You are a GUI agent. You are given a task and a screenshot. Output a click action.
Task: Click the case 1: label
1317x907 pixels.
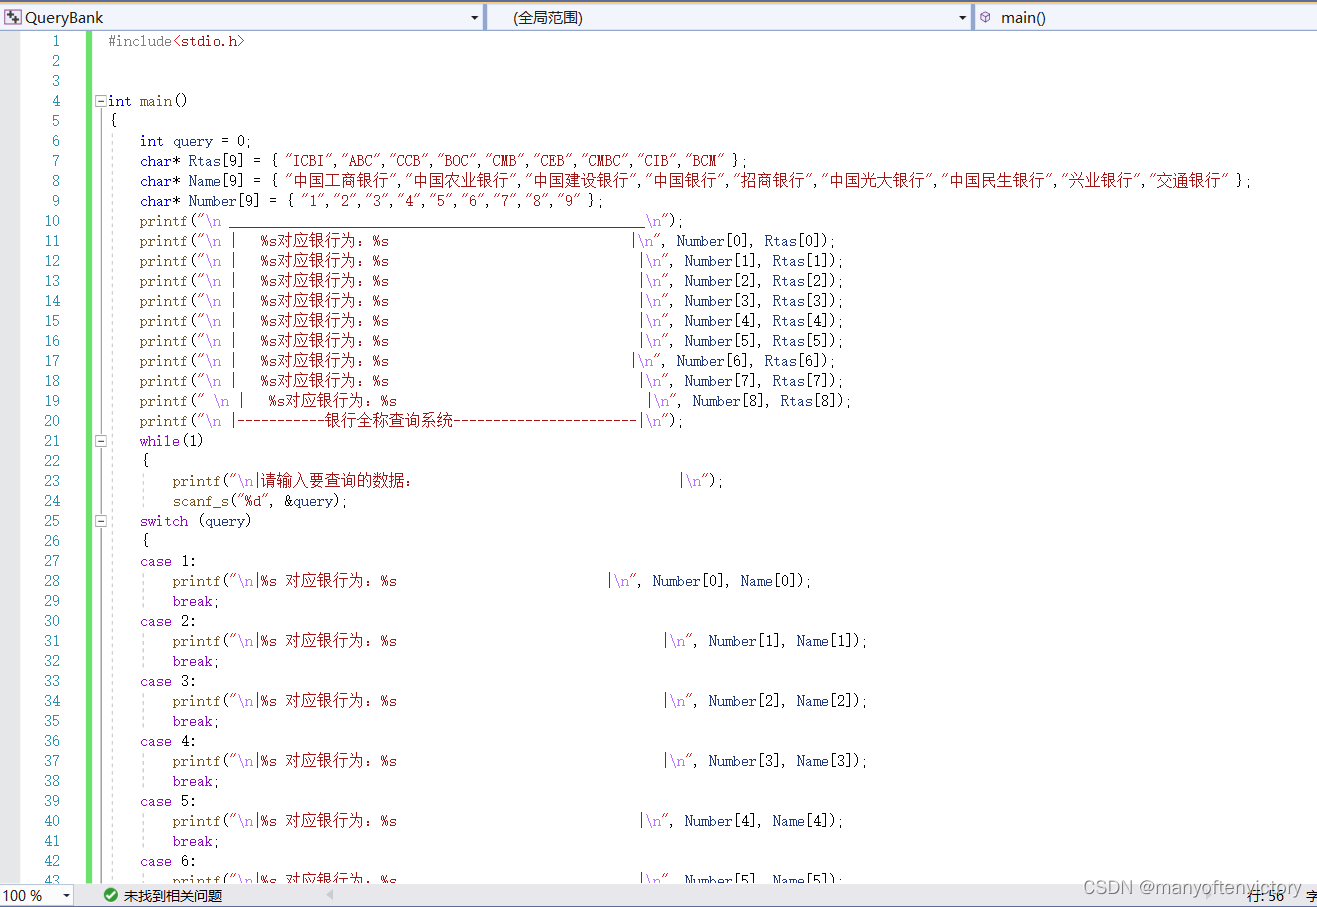168,561
